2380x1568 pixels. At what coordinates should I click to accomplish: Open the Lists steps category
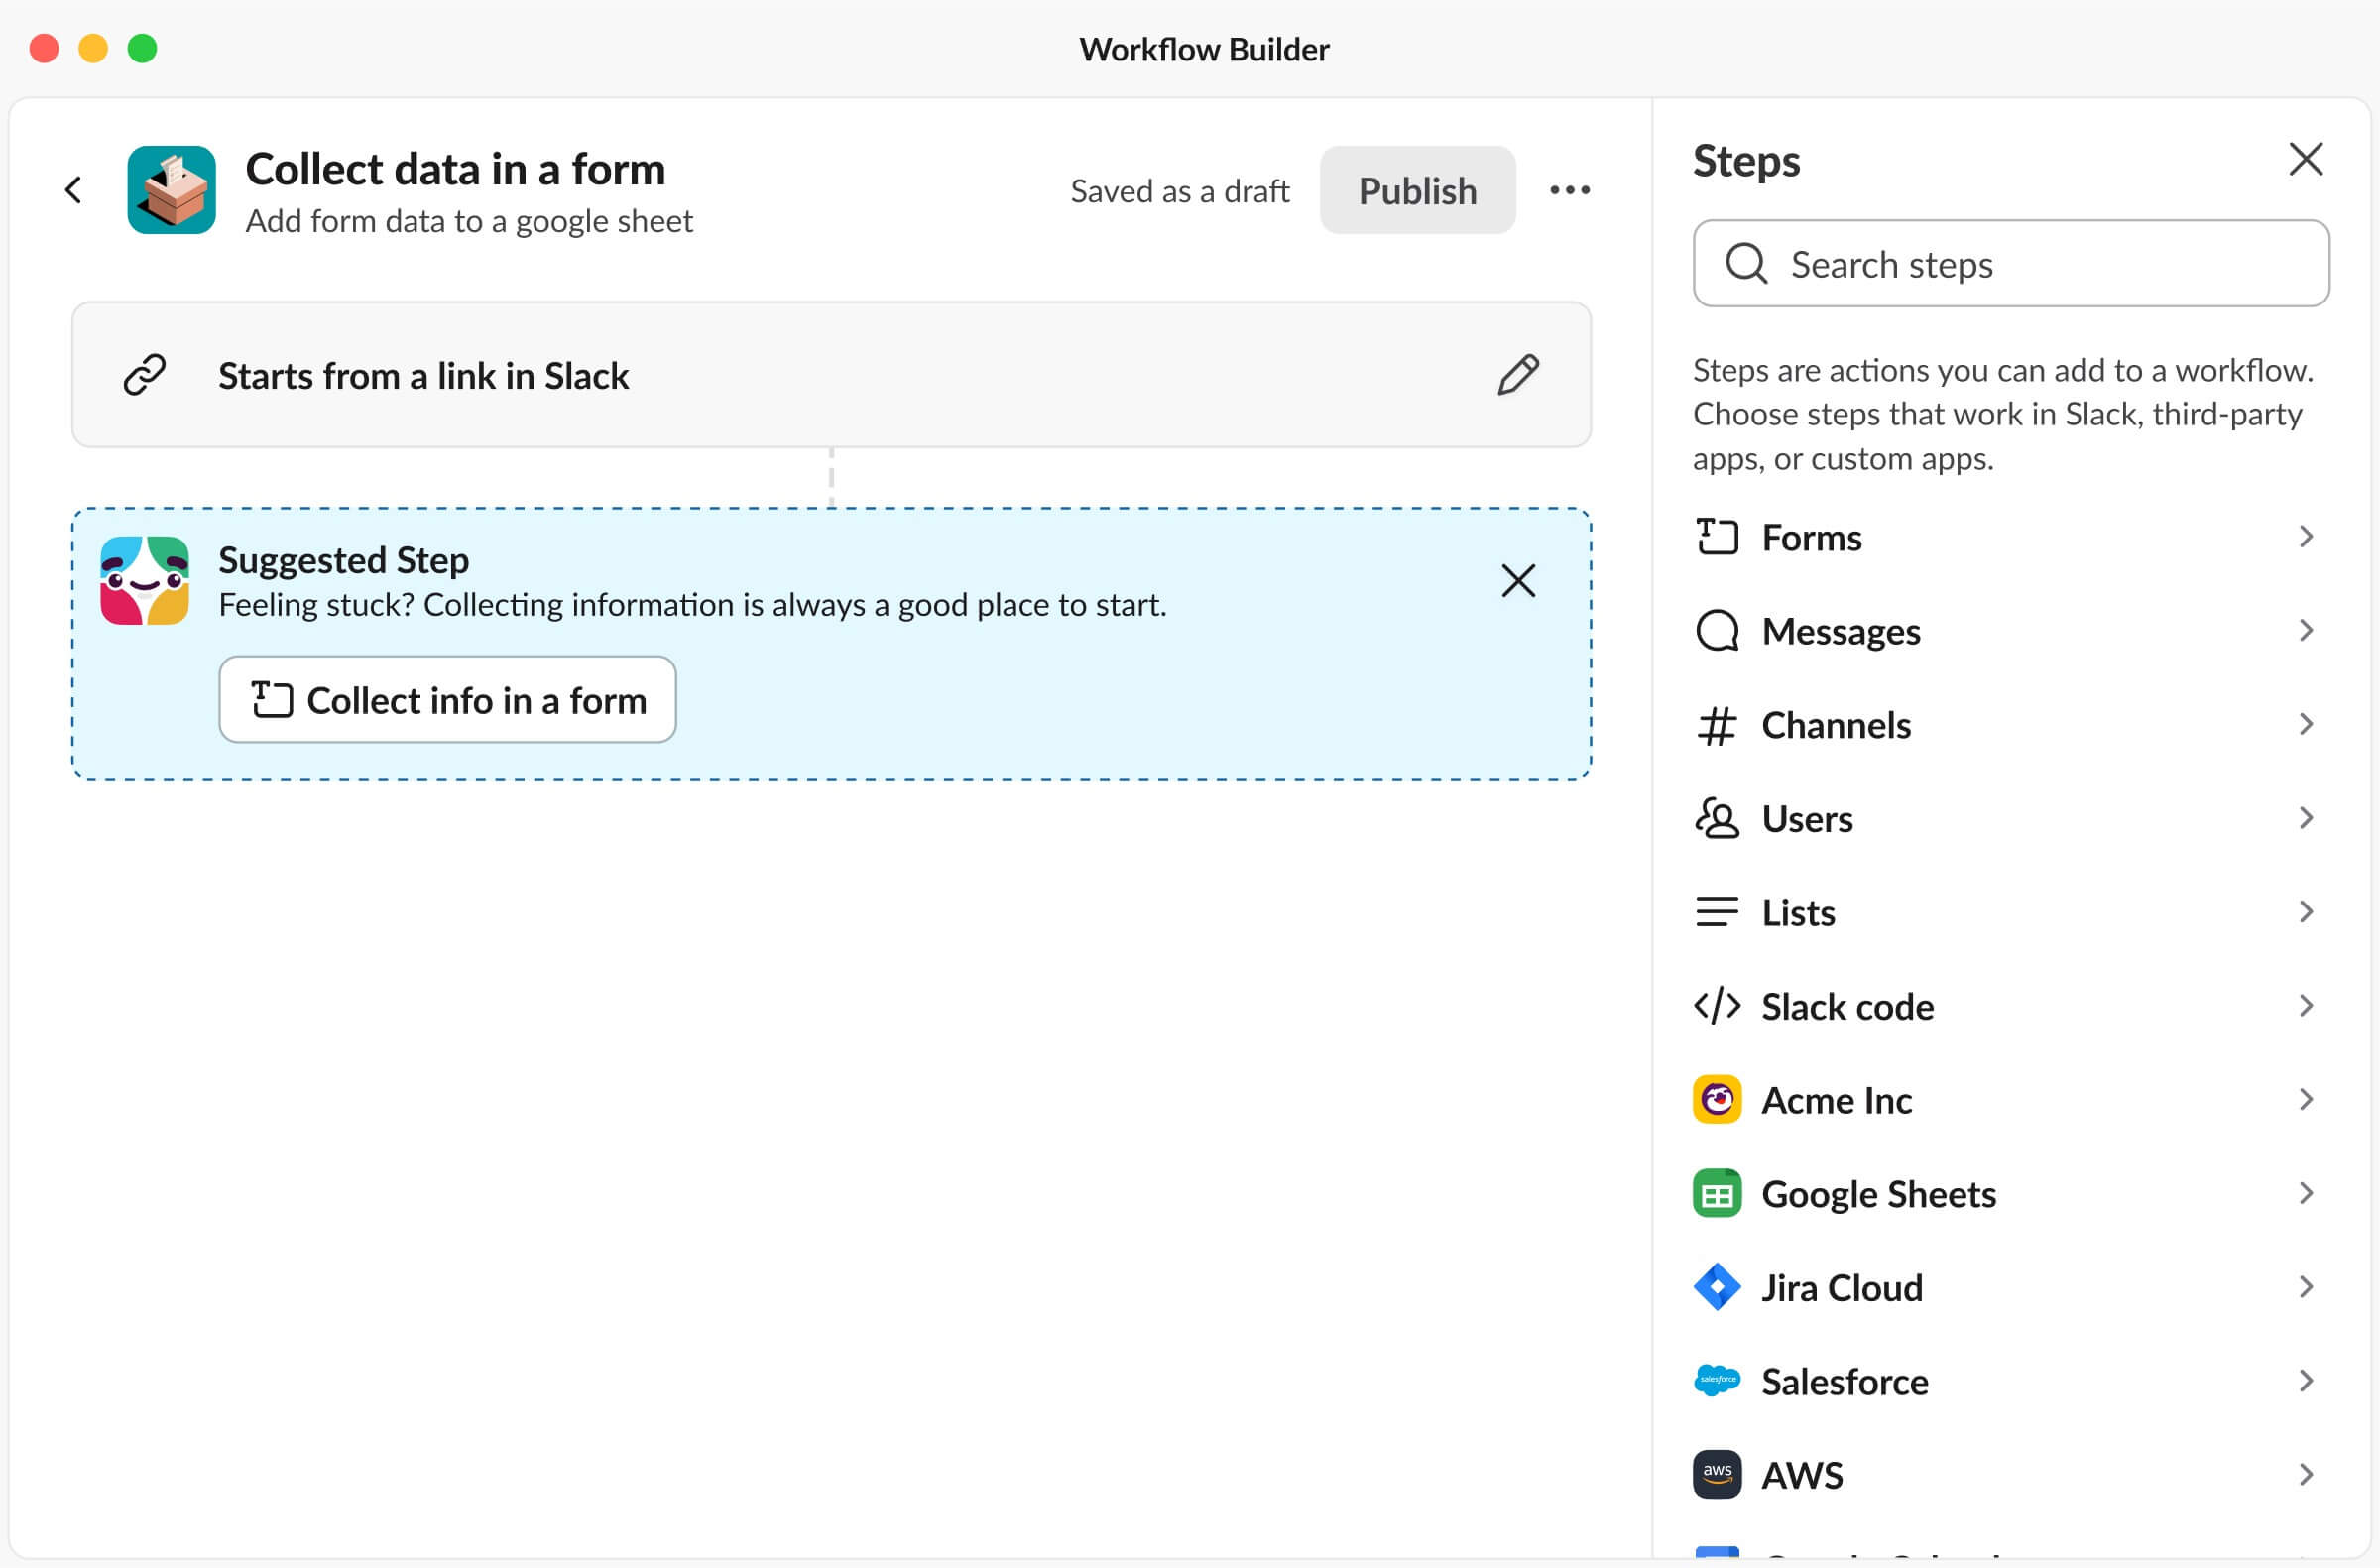tap(2010, 913)
